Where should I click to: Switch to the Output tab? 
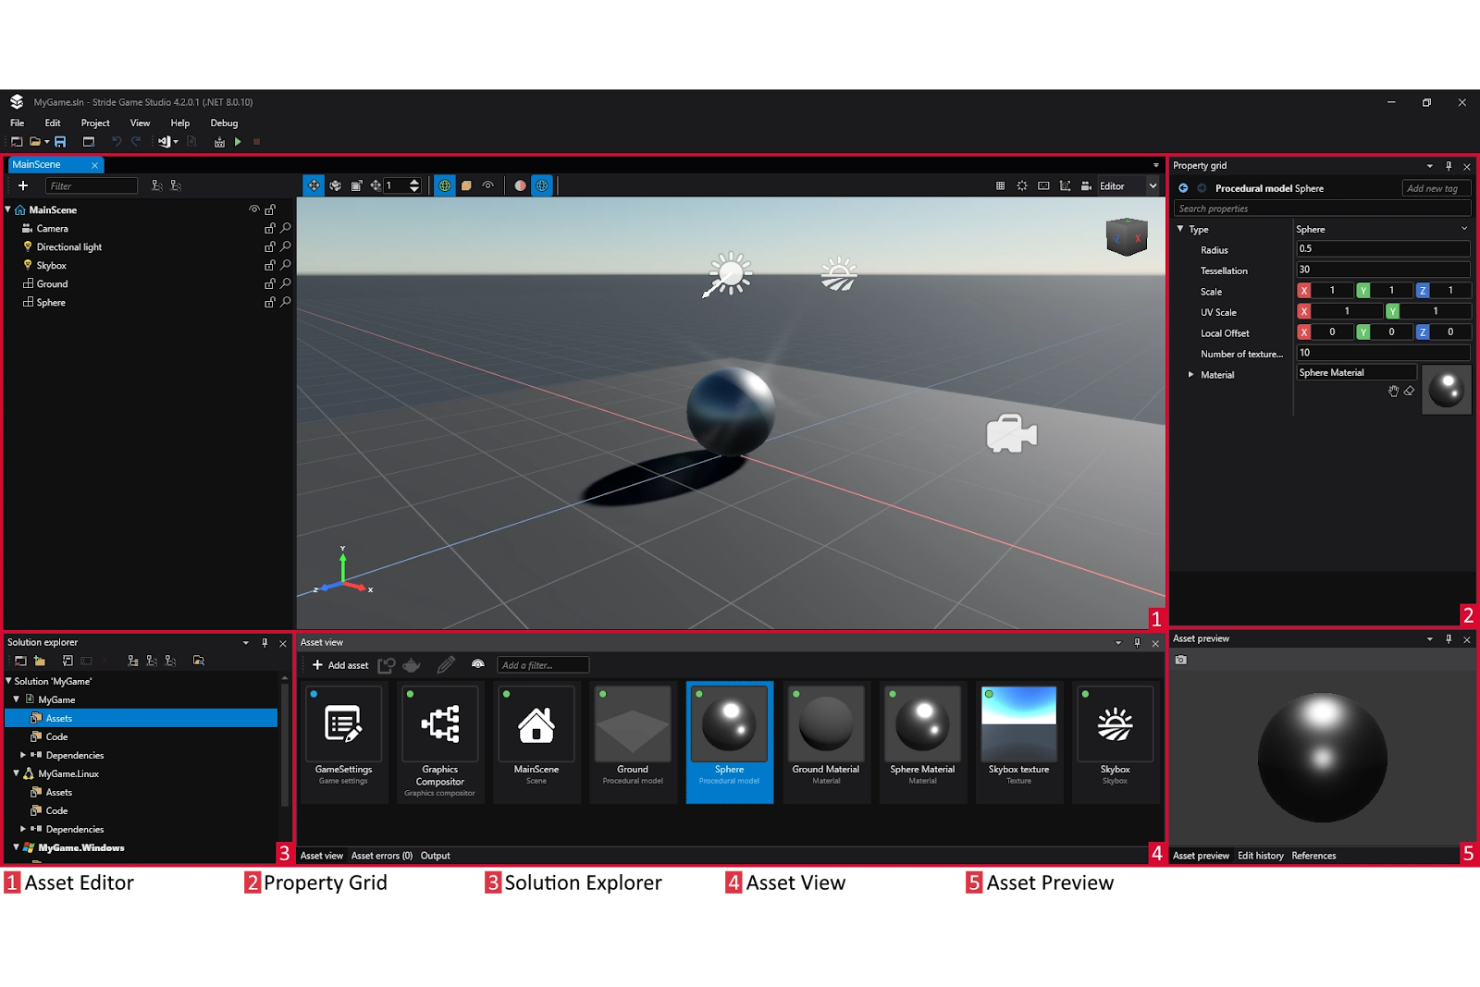tap(435, 855)
